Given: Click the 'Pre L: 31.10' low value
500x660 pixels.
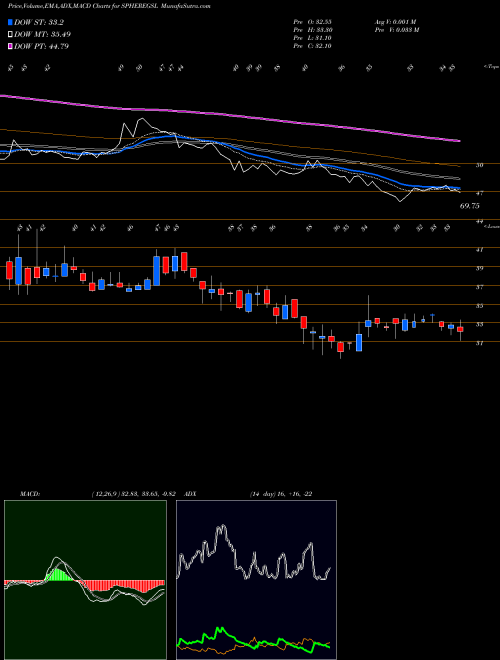Looking at the screenshot, I should click(313, 38).
